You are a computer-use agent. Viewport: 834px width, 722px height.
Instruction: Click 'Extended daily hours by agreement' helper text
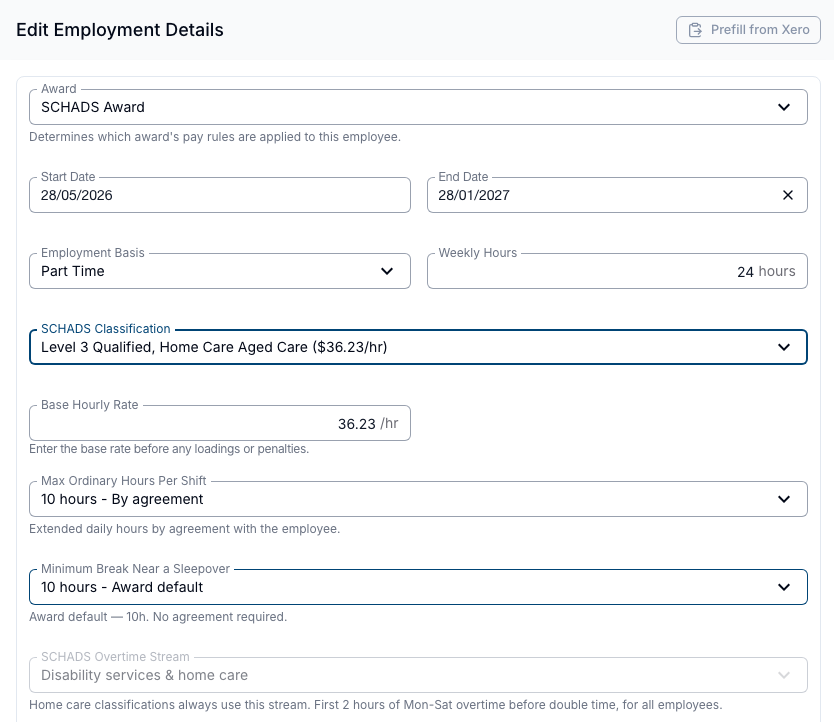click(184, 529)
